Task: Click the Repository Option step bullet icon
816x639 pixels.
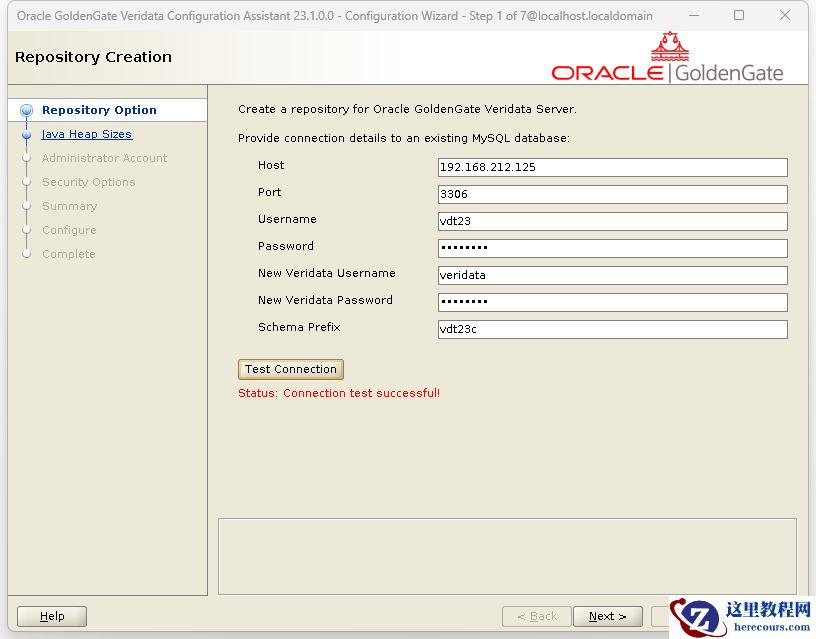Action: click(x=27, y=111)
